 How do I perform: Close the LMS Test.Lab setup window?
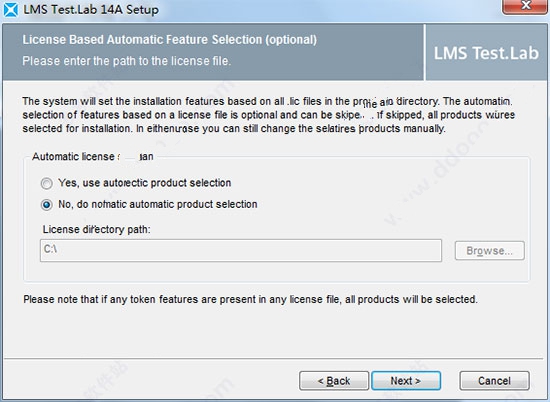[525, 6]
